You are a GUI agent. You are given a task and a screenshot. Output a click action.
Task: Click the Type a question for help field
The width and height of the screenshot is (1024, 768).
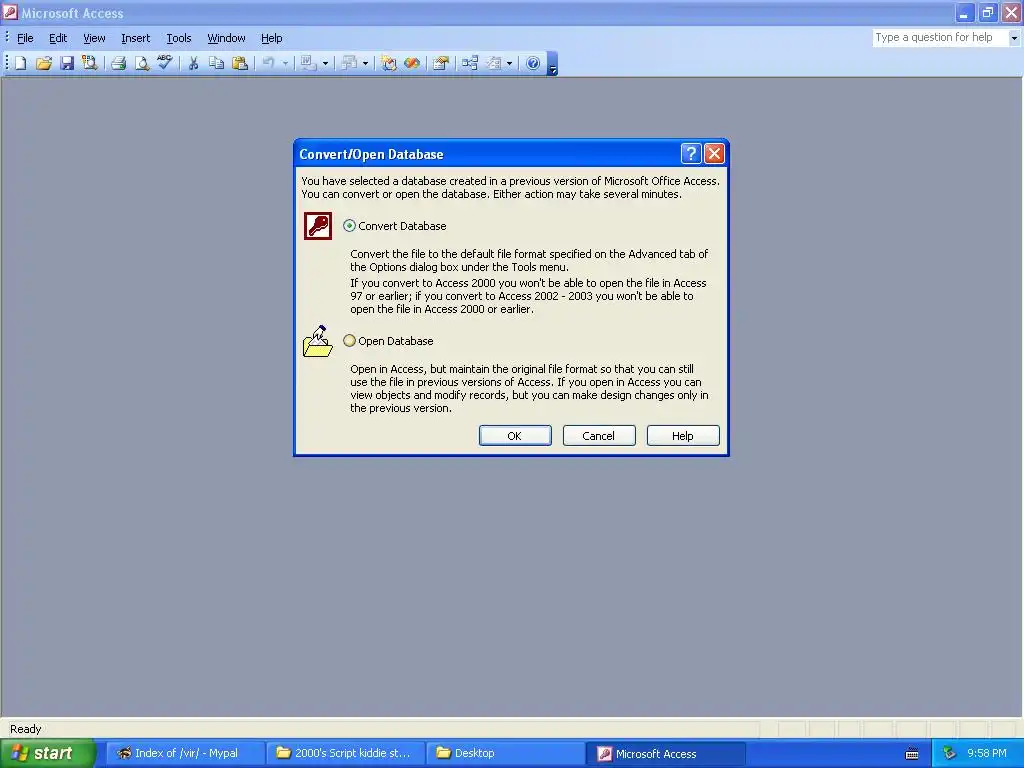(940, 38)
